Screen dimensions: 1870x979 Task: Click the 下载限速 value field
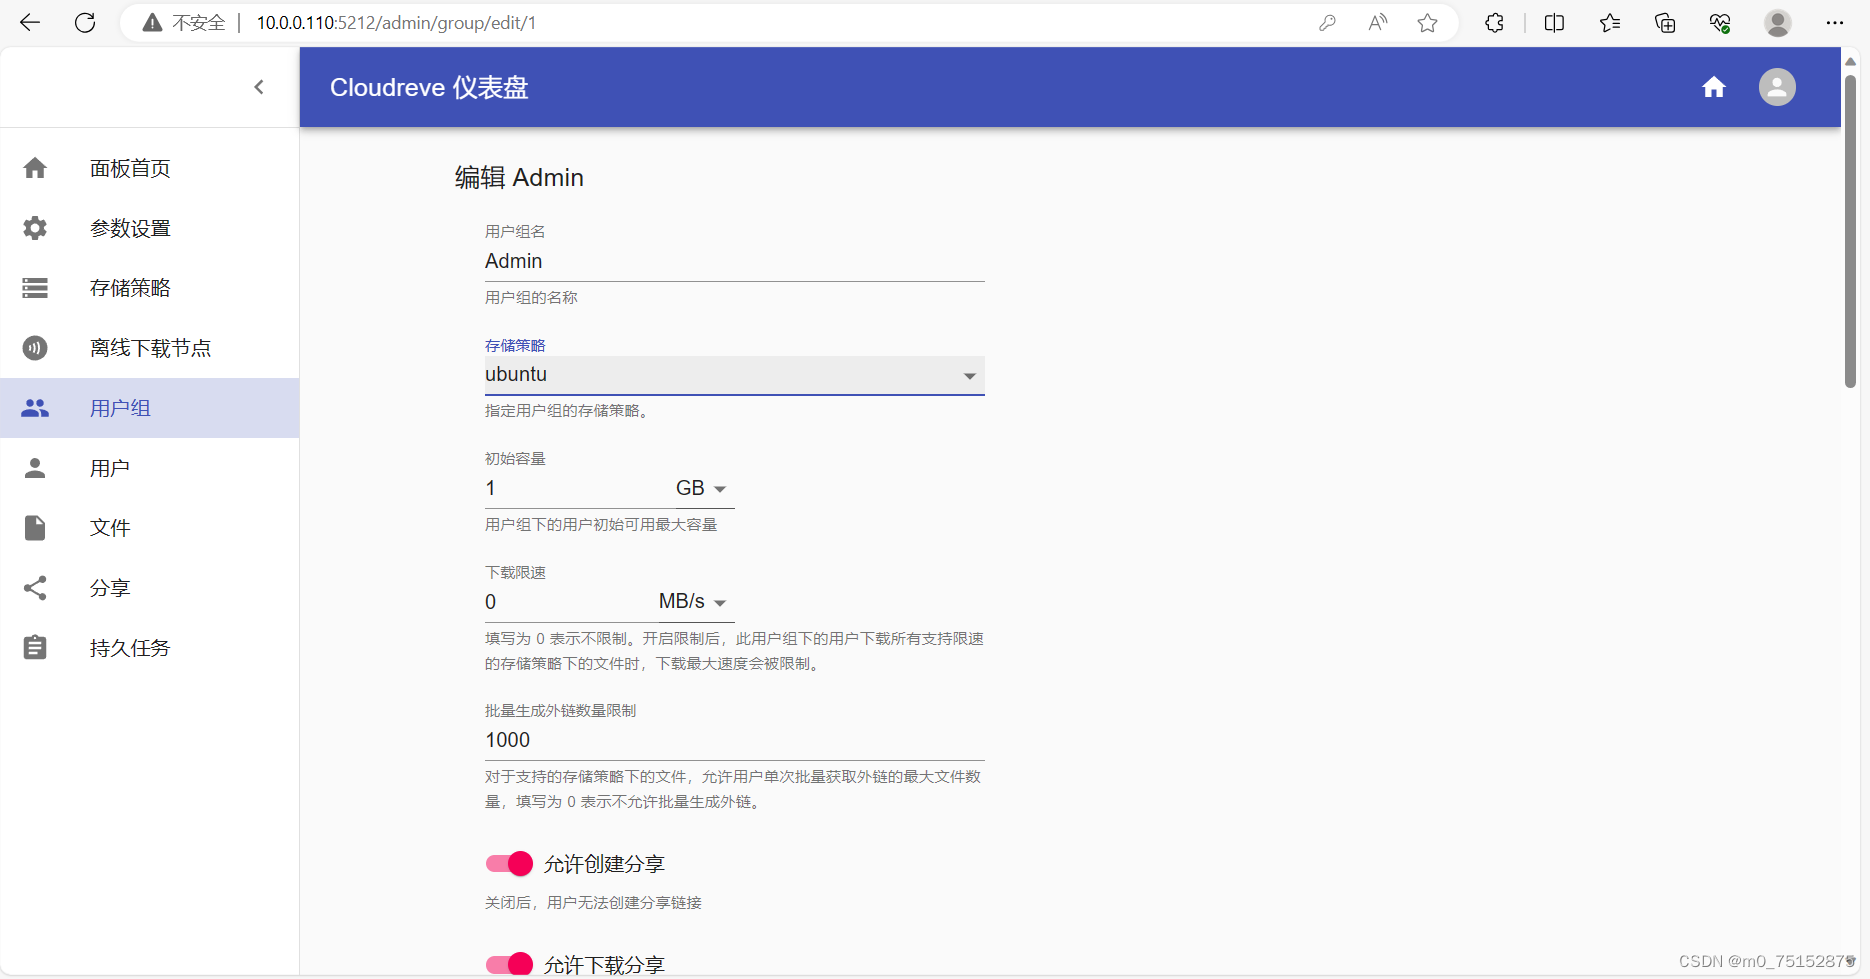tap(570, 602)
